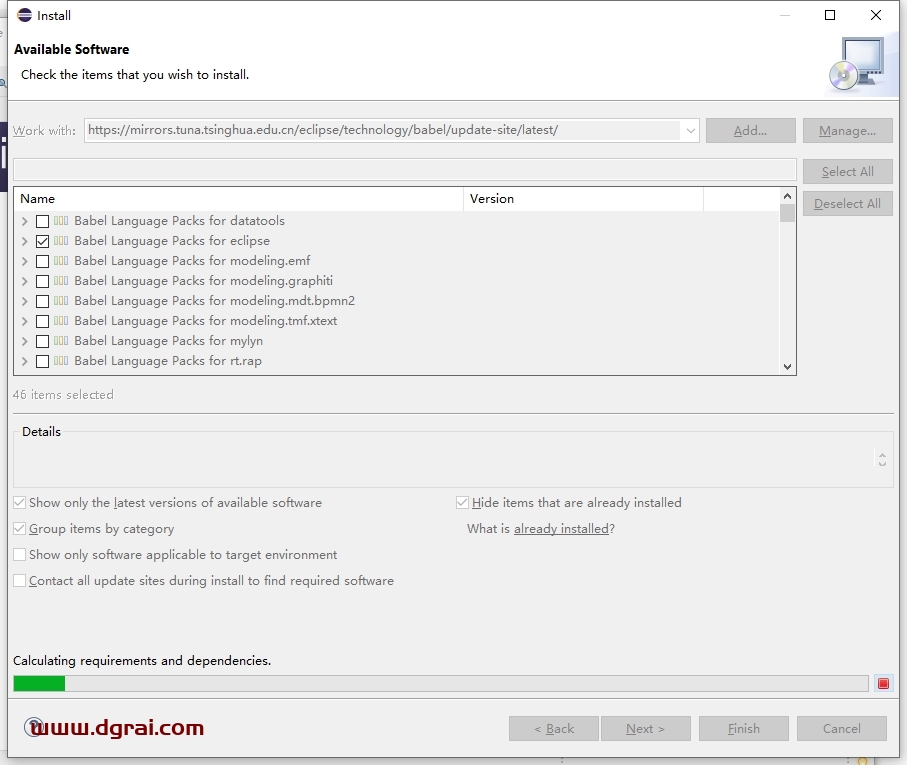
Task: Expand the eclipse language packs tree node
Action: [24, 241]
